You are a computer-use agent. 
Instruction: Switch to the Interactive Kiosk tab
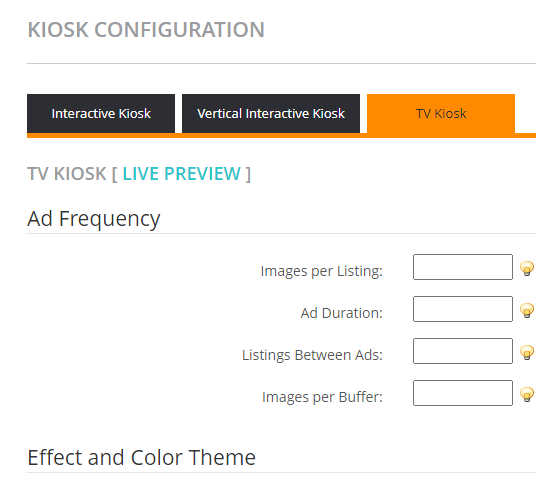tap(101, 114)
